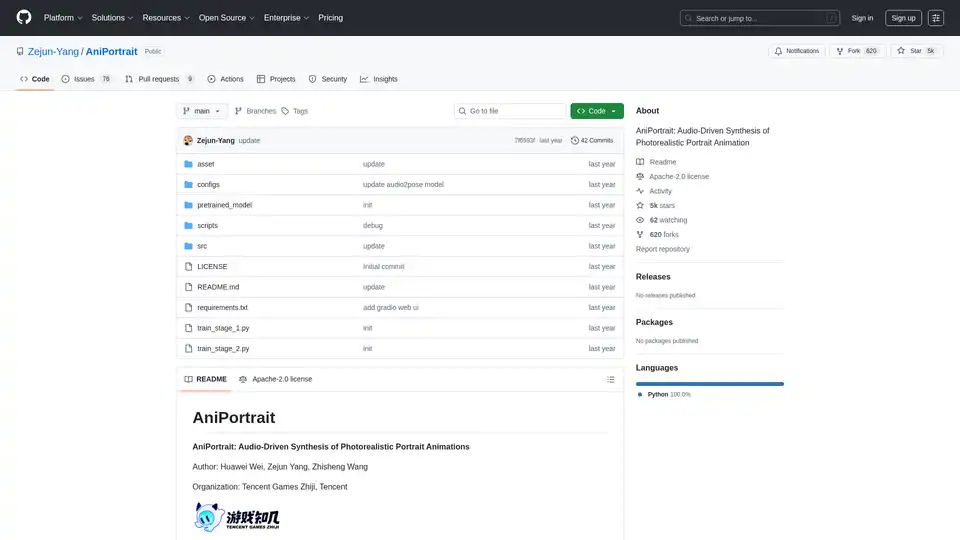Click the README outline list icon
This screenshot has height=540, width=960.
click(611, 379)
